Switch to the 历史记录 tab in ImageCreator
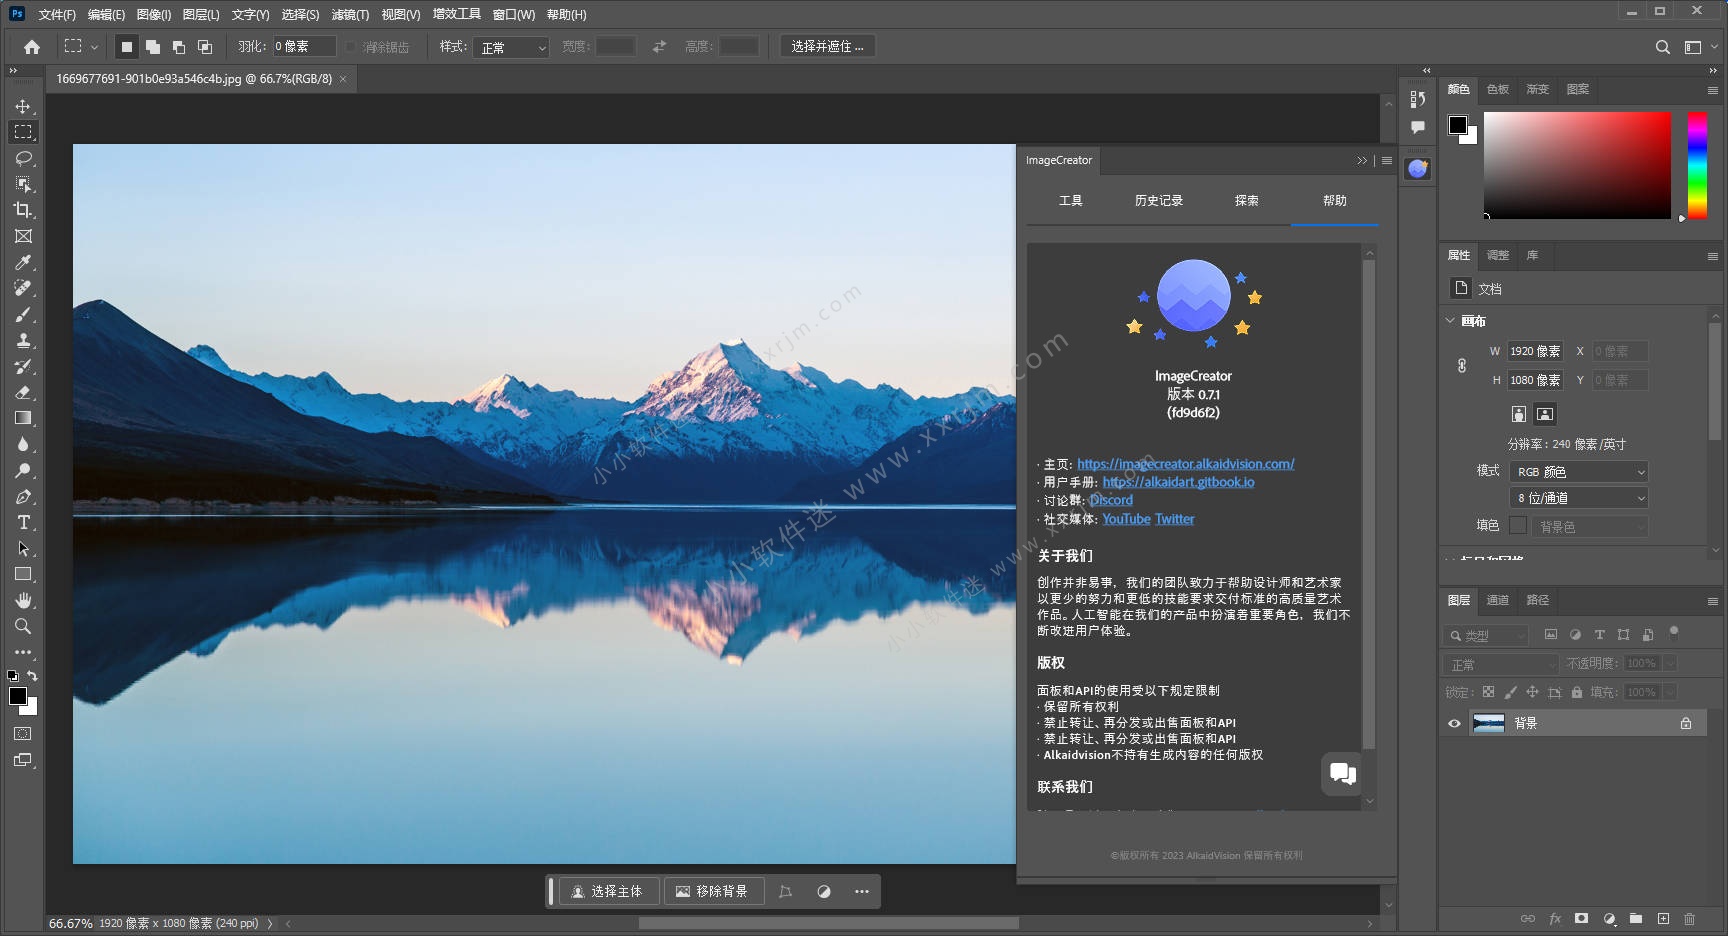This screenshot has height=936, width=1728. tap(1158, 201)
